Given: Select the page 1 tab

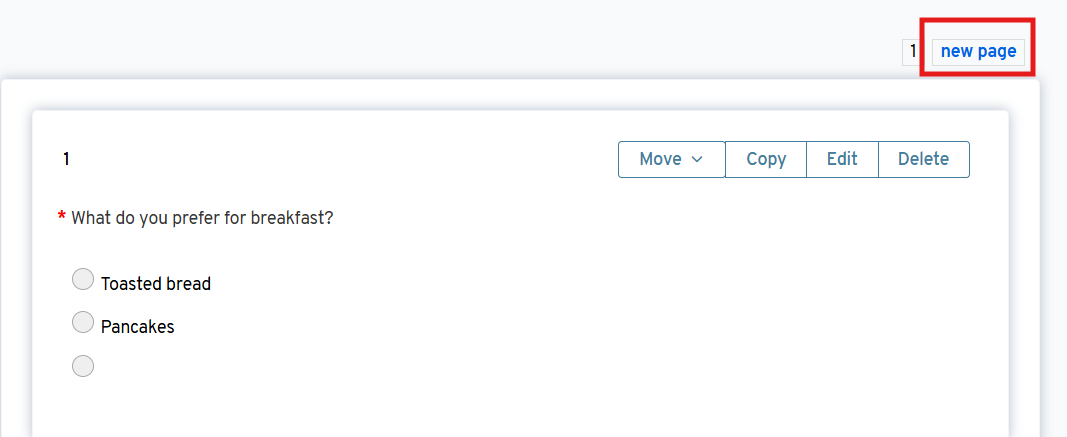Looking at the screenshot, I should (x=913, y=52).
